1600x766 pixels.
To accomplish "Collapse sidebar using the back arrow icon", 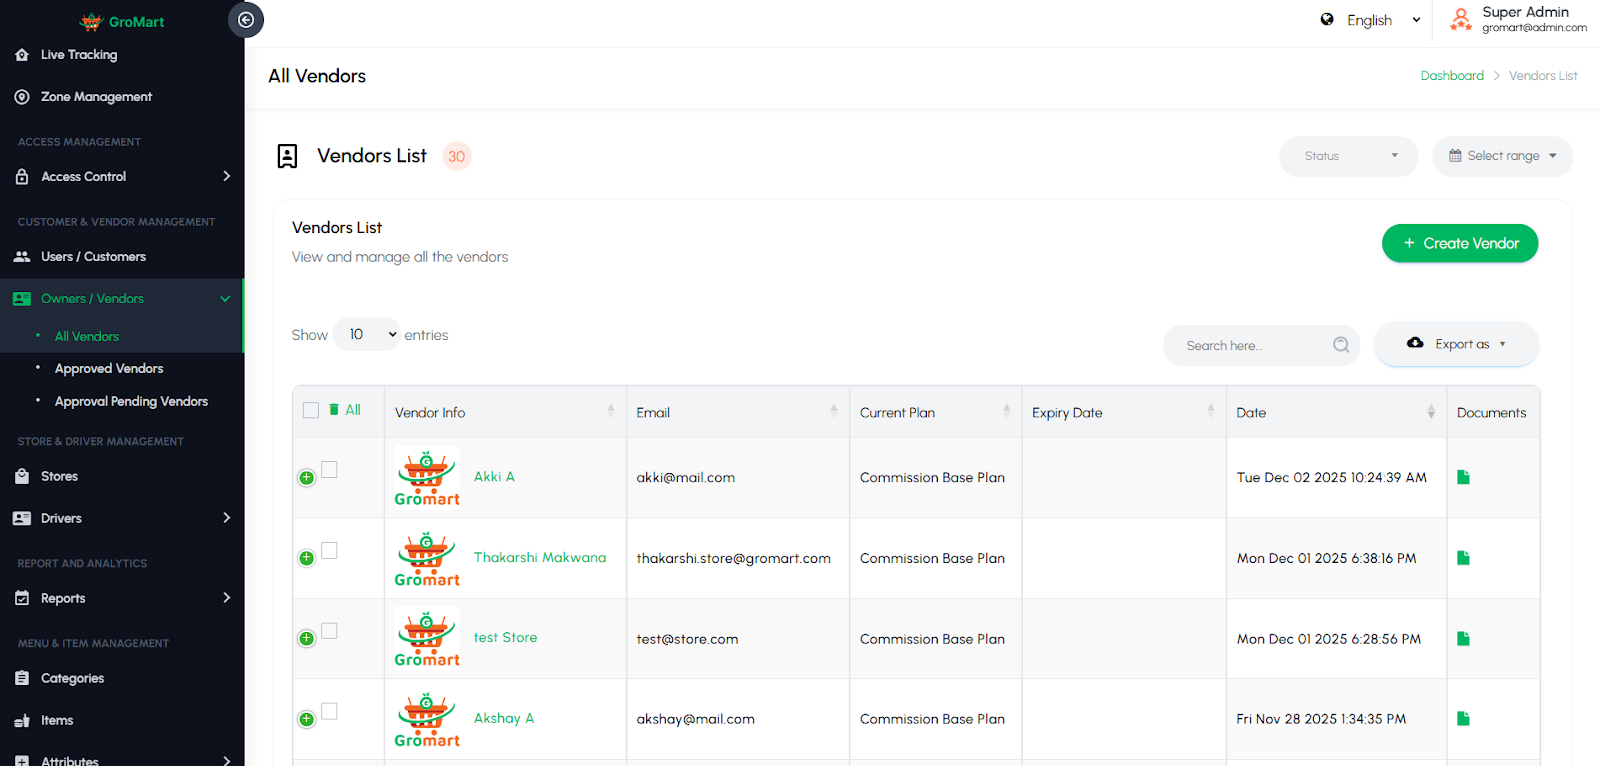I will point(246,20).
